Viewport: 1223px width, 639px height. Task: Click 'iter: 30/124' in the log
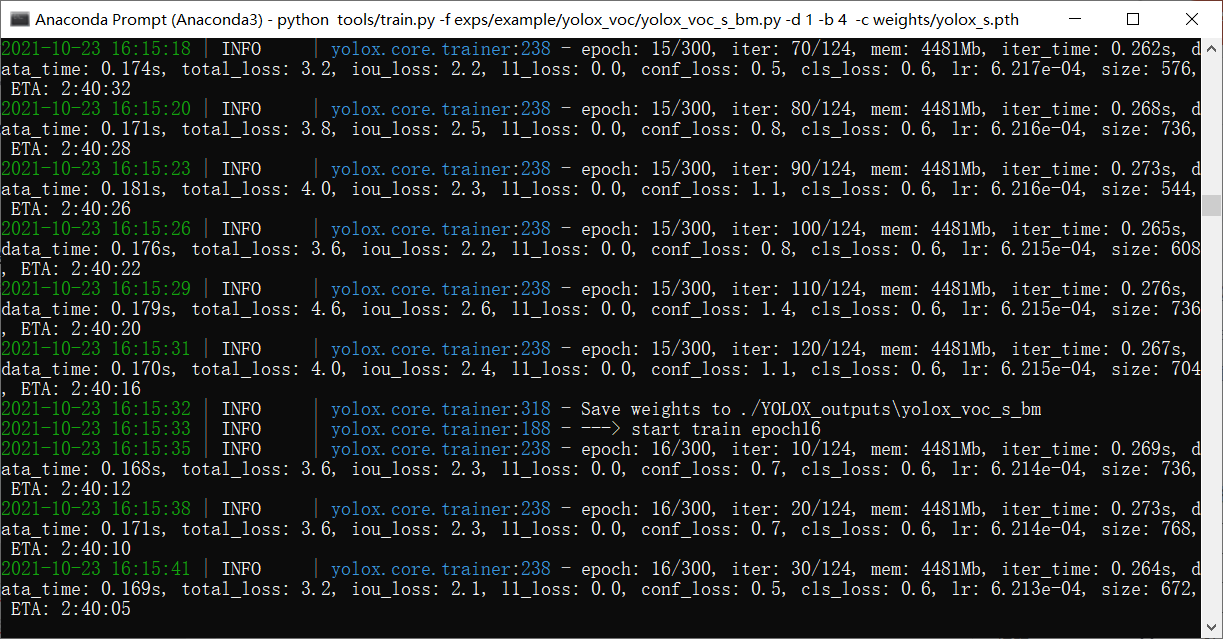coord(791,569)
